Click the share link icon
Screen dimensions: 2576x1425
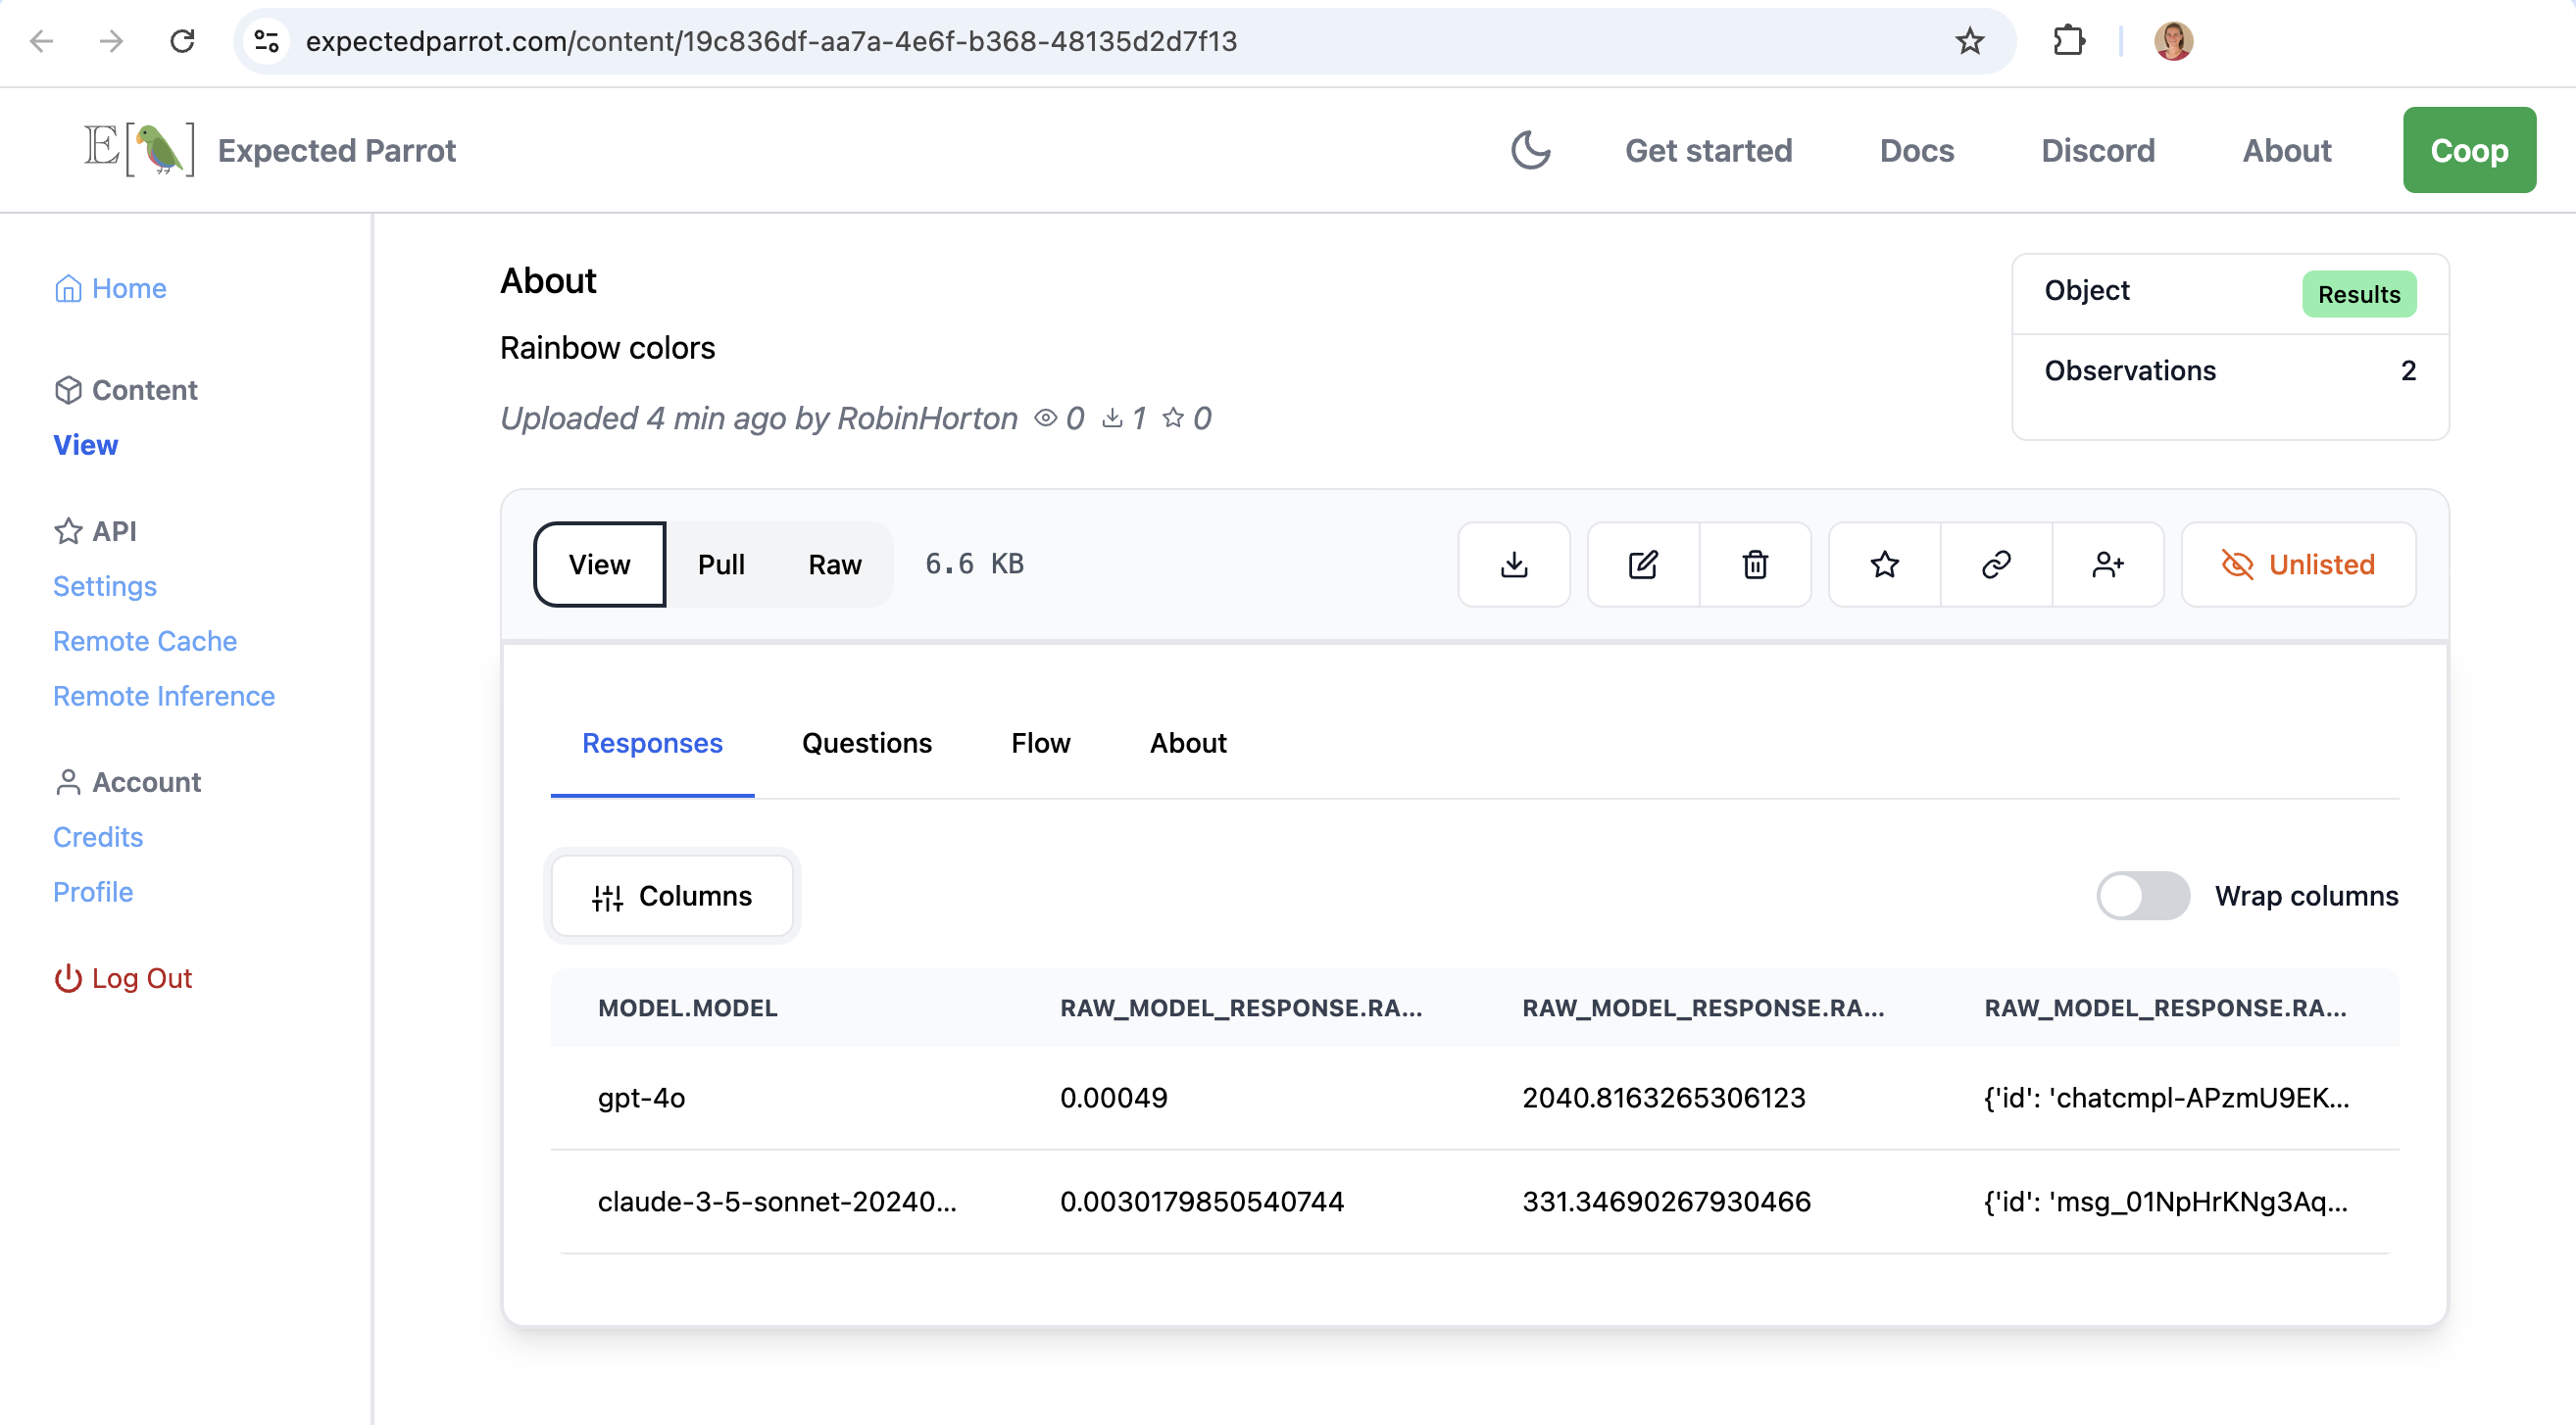tap(1995, 564)
